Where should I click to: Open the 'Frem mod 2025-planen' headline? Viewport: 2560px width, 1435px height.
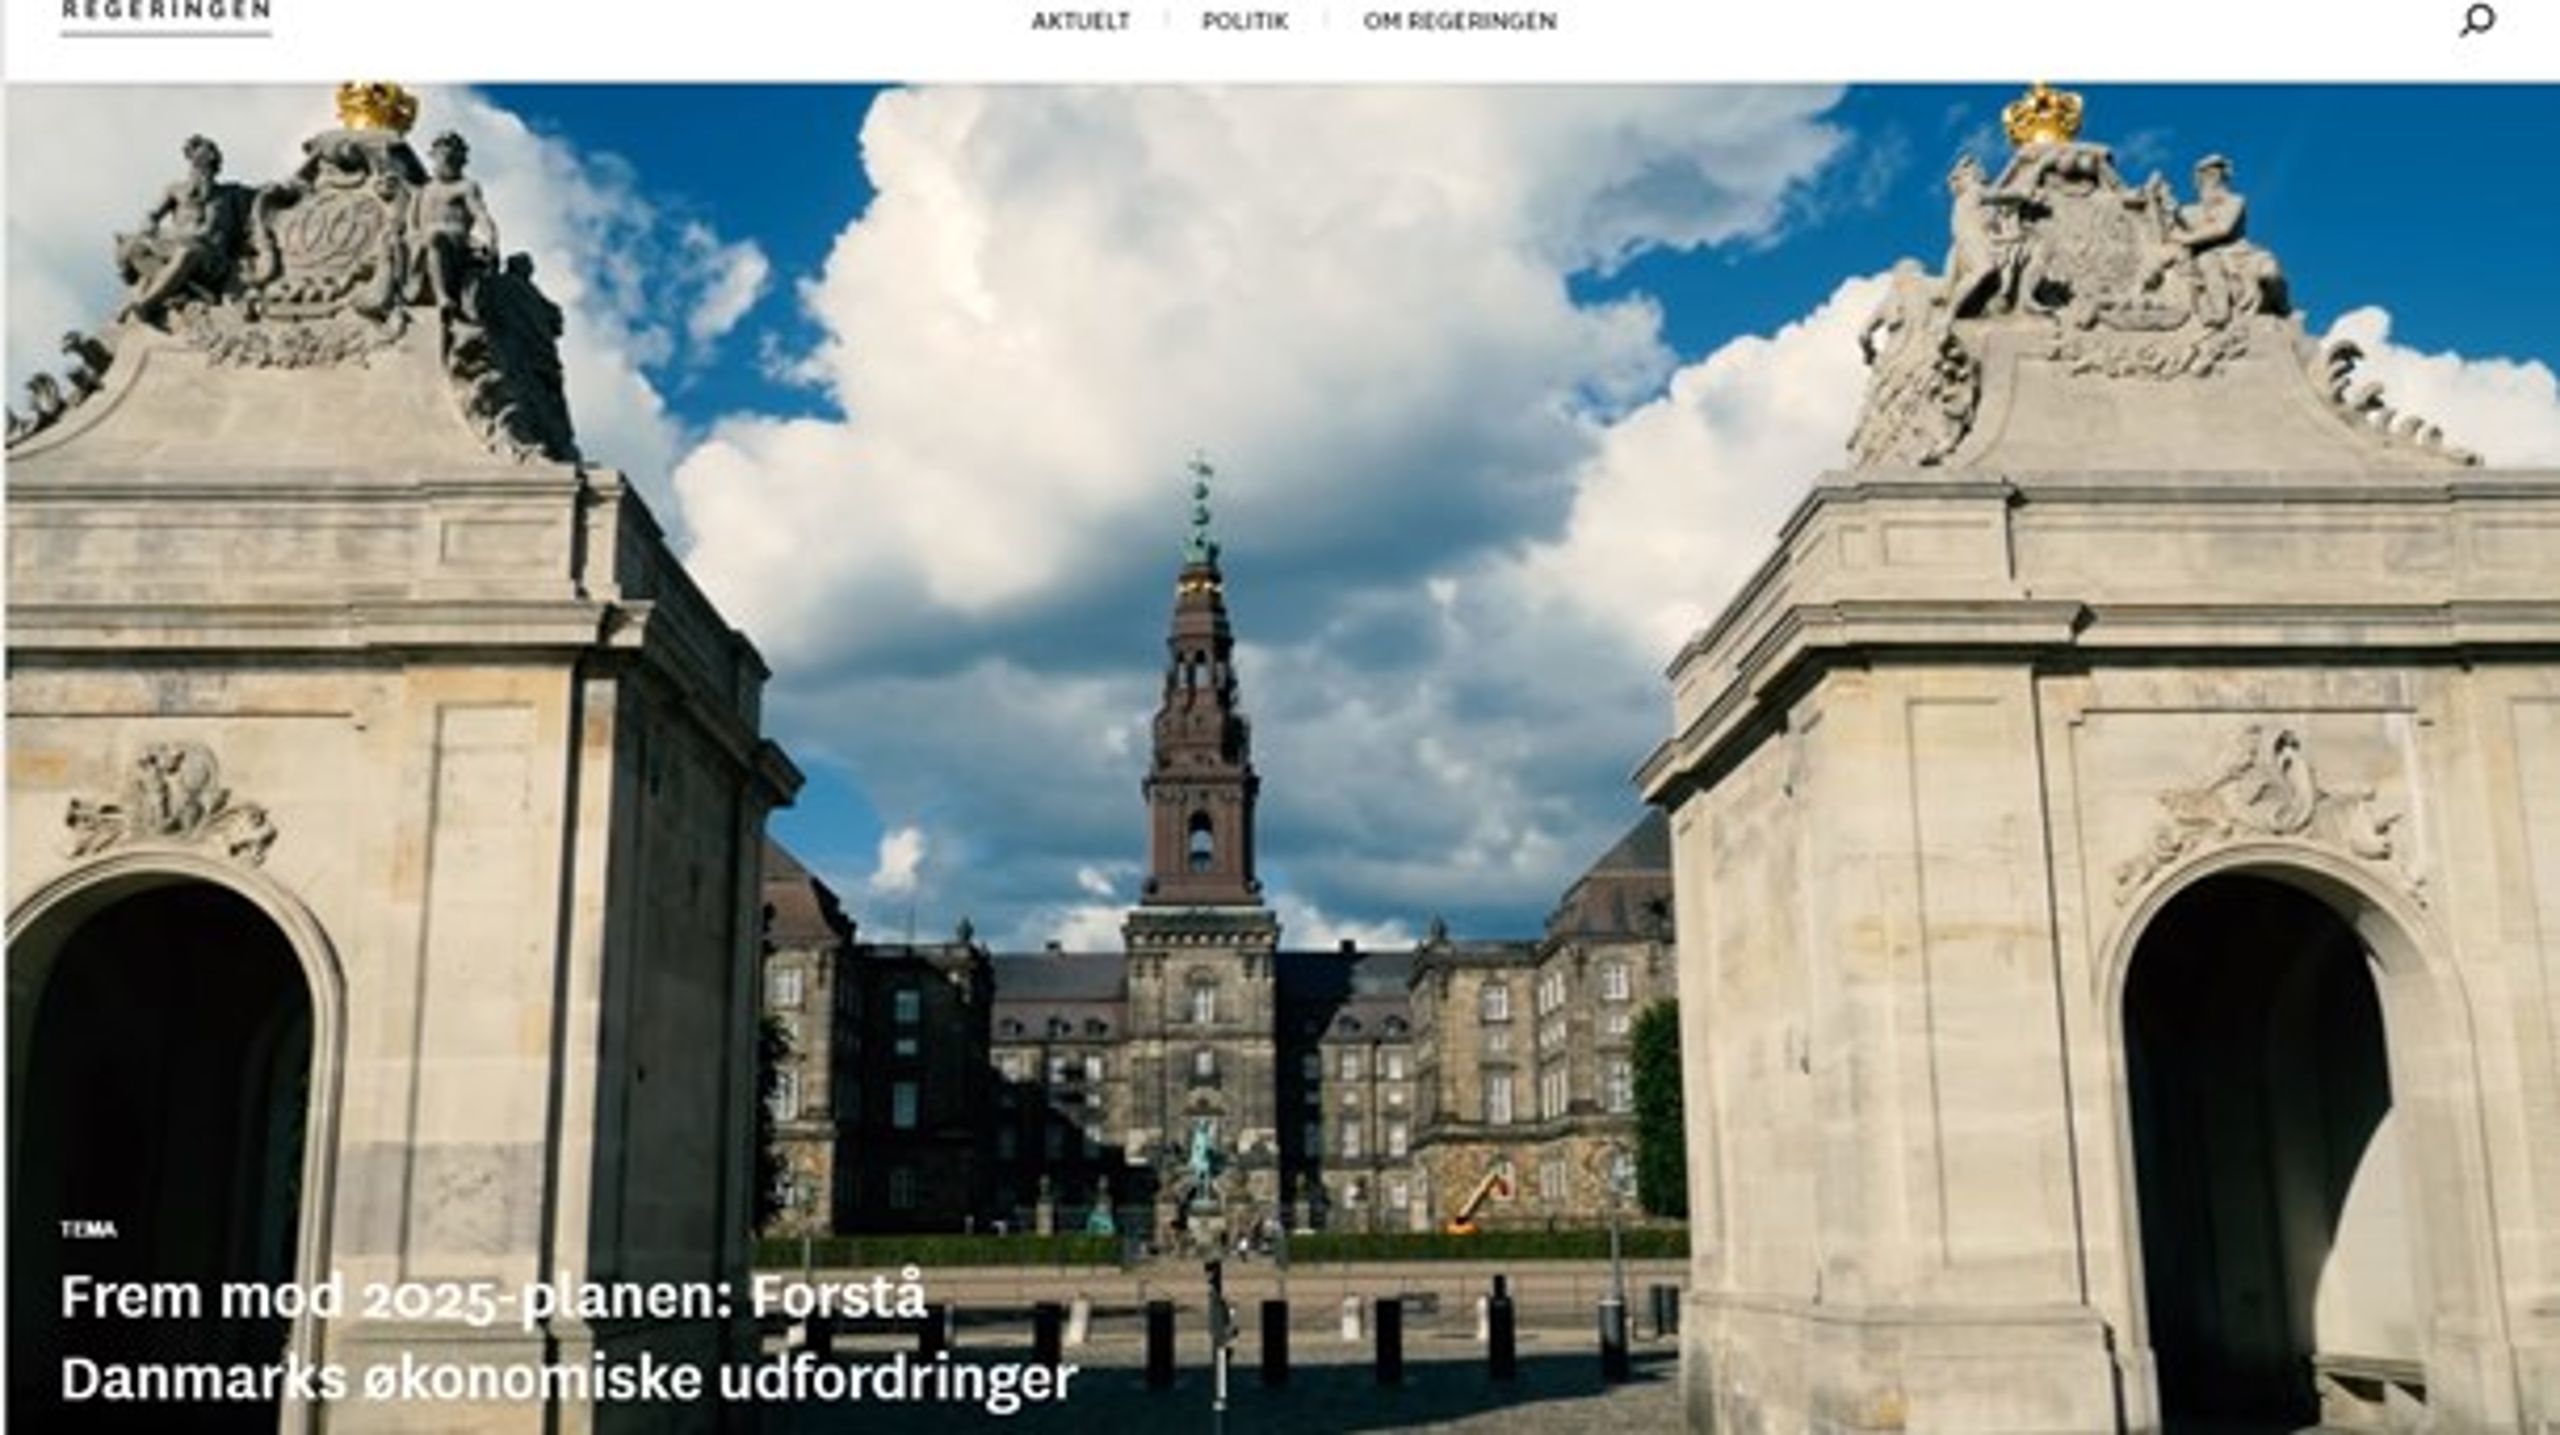click(x=494, y=1297)
